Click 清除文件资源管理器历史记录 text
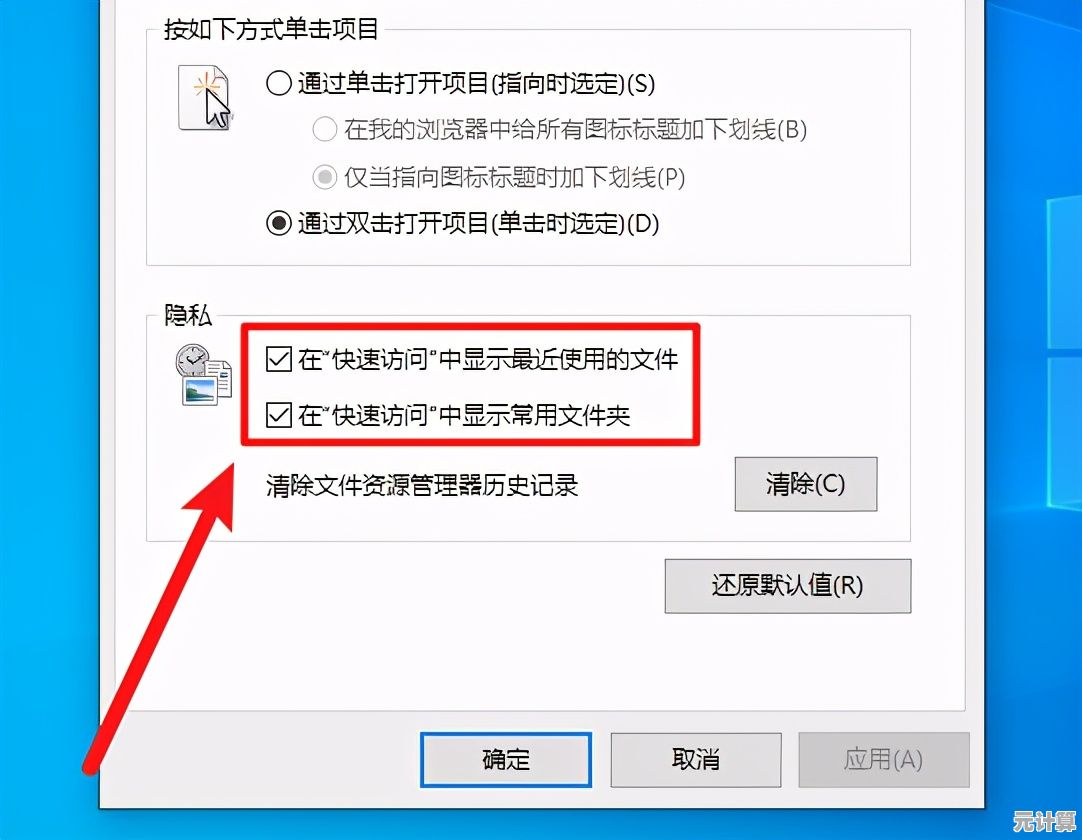 422,485
